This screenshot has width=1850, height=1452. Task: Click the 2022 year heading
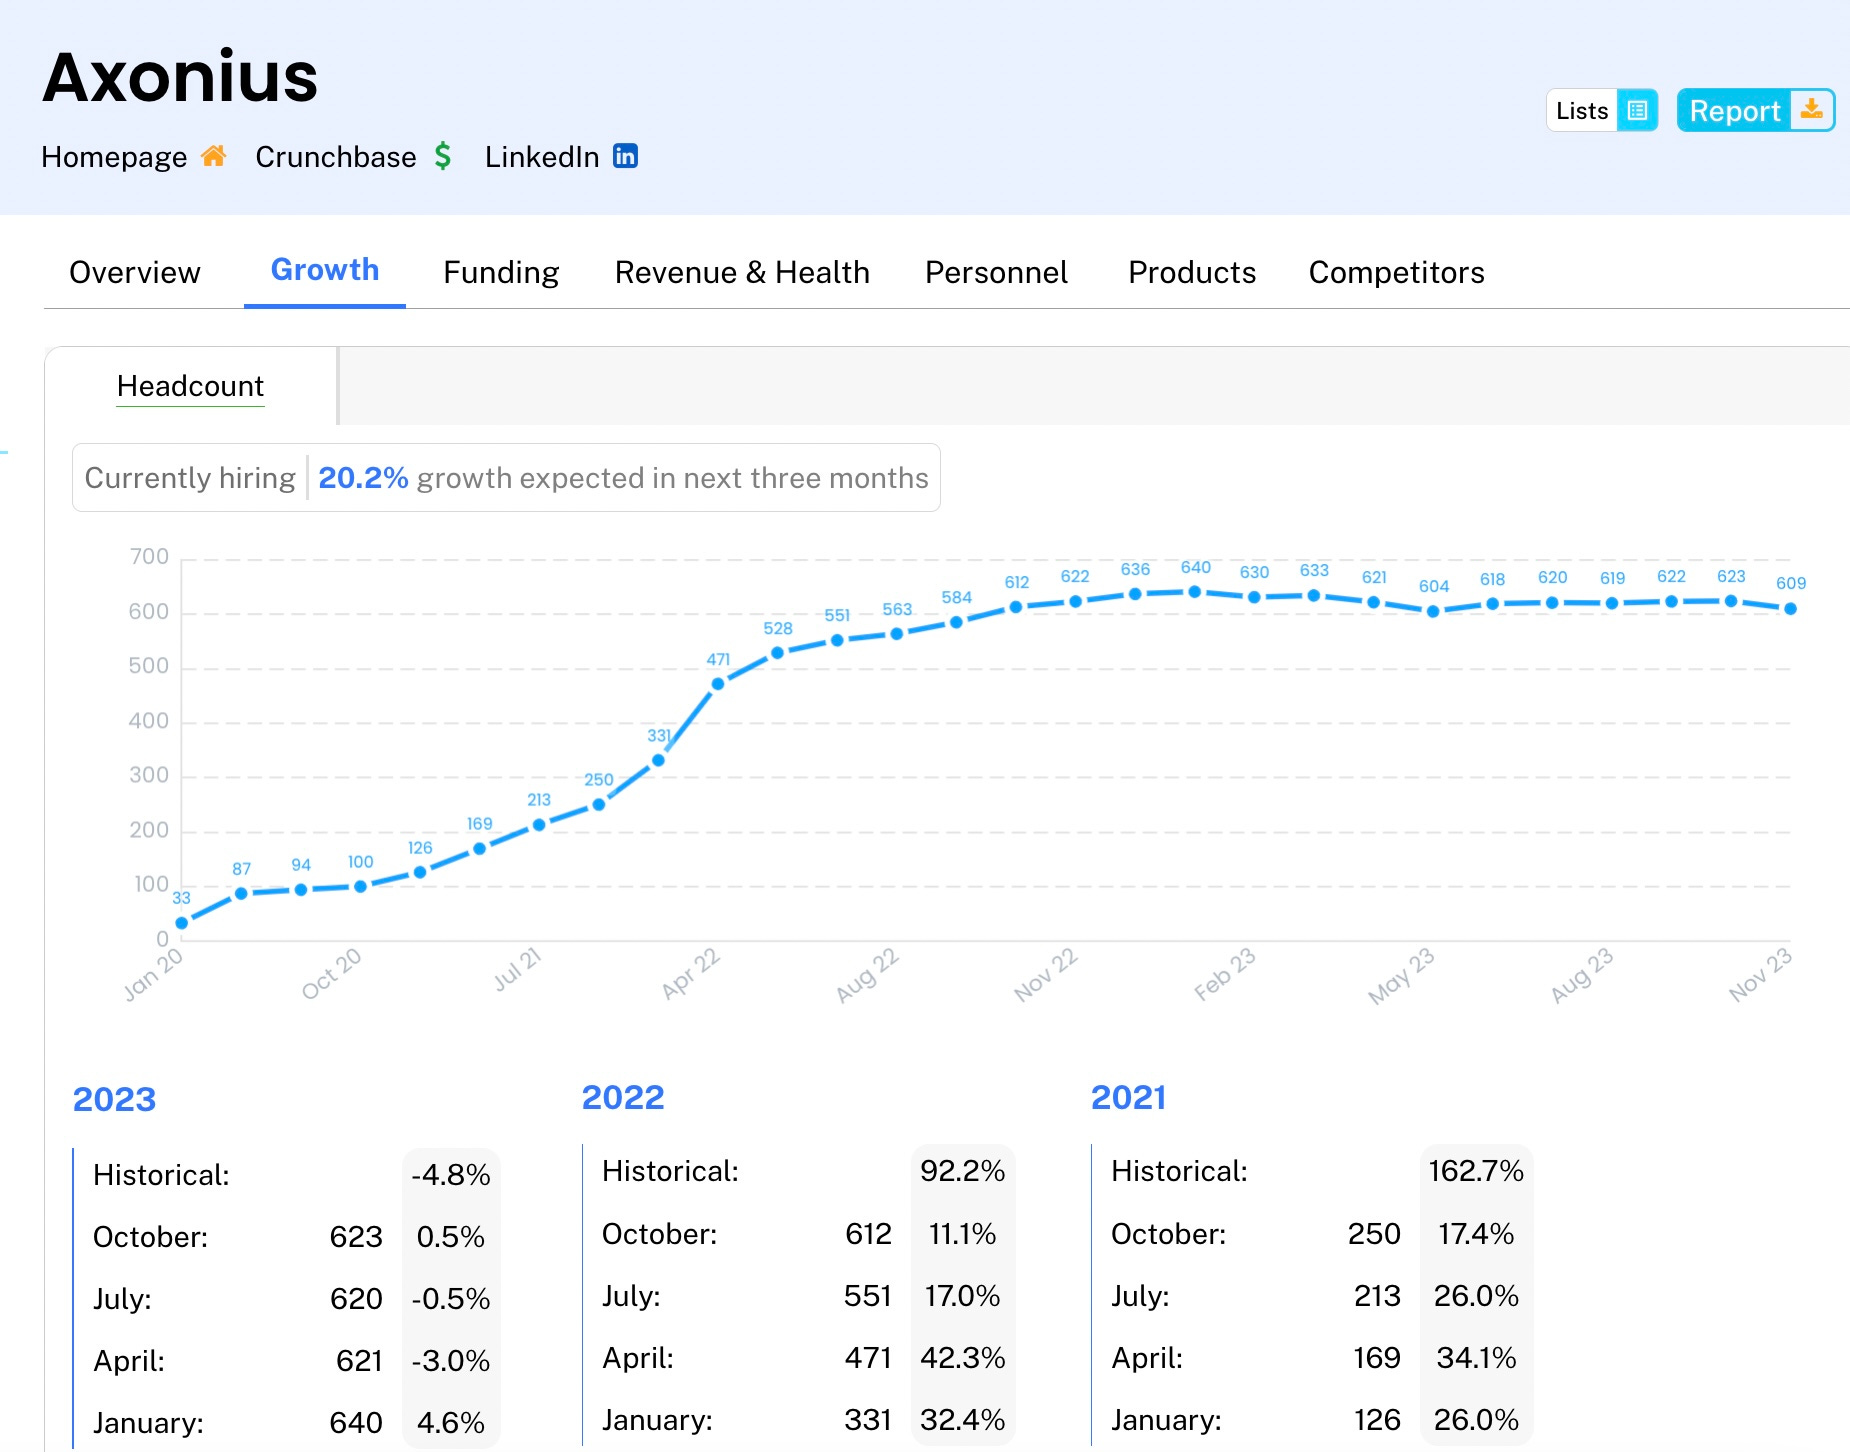[623, 1098]
